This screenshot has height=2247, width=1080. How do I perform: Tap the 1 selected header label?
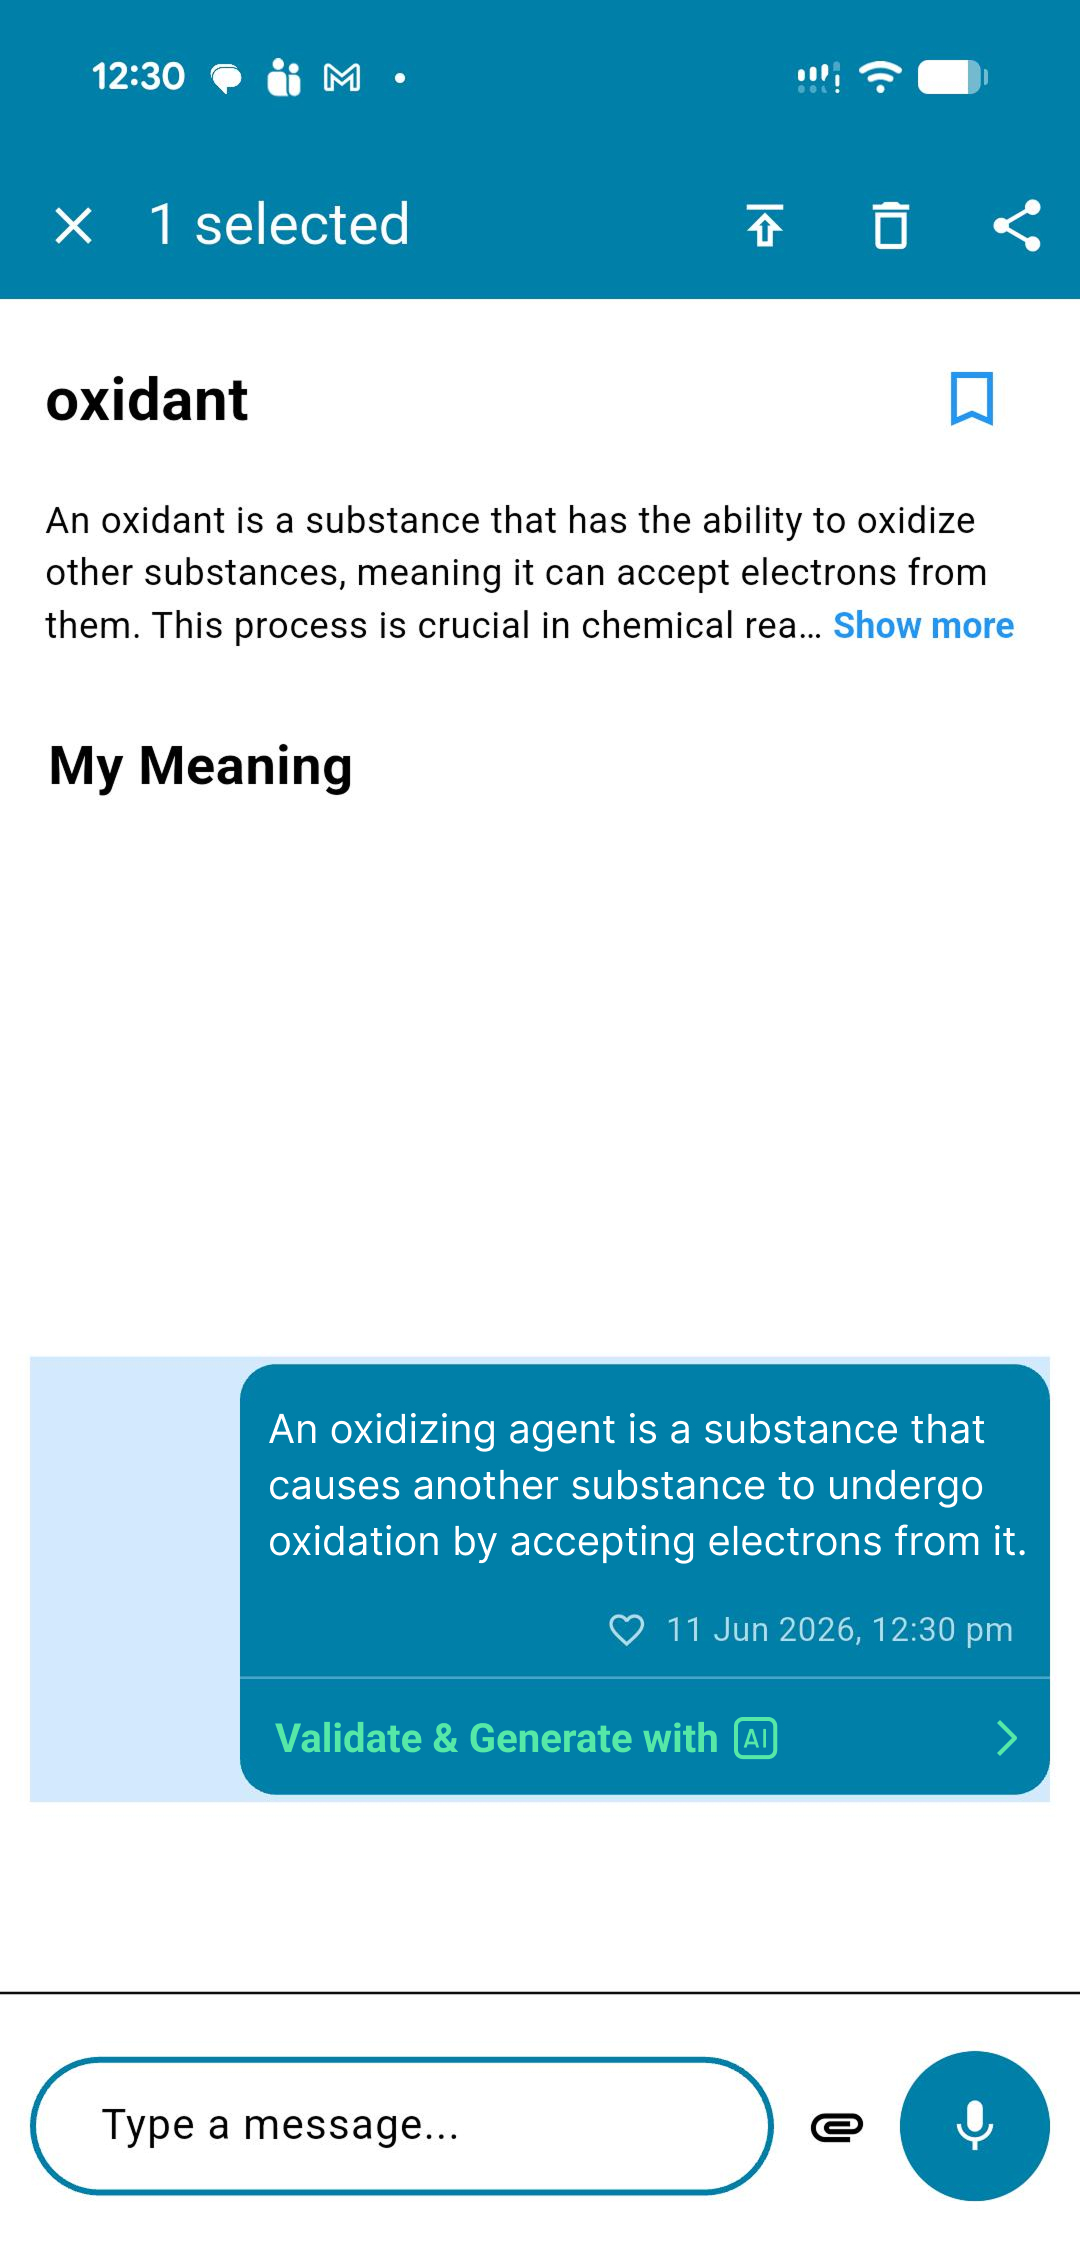[x=279, y=224]
